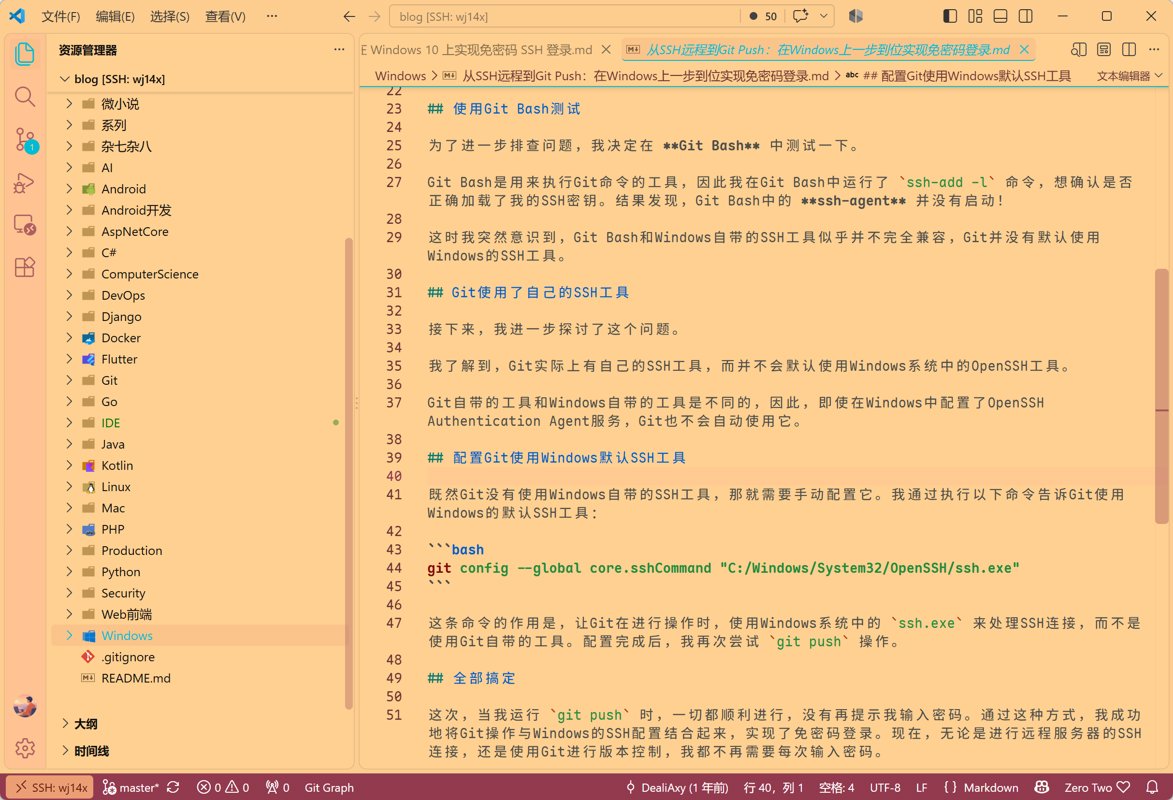Click the colorful VS Code extension icon in title bar

[x=856, y=16]
